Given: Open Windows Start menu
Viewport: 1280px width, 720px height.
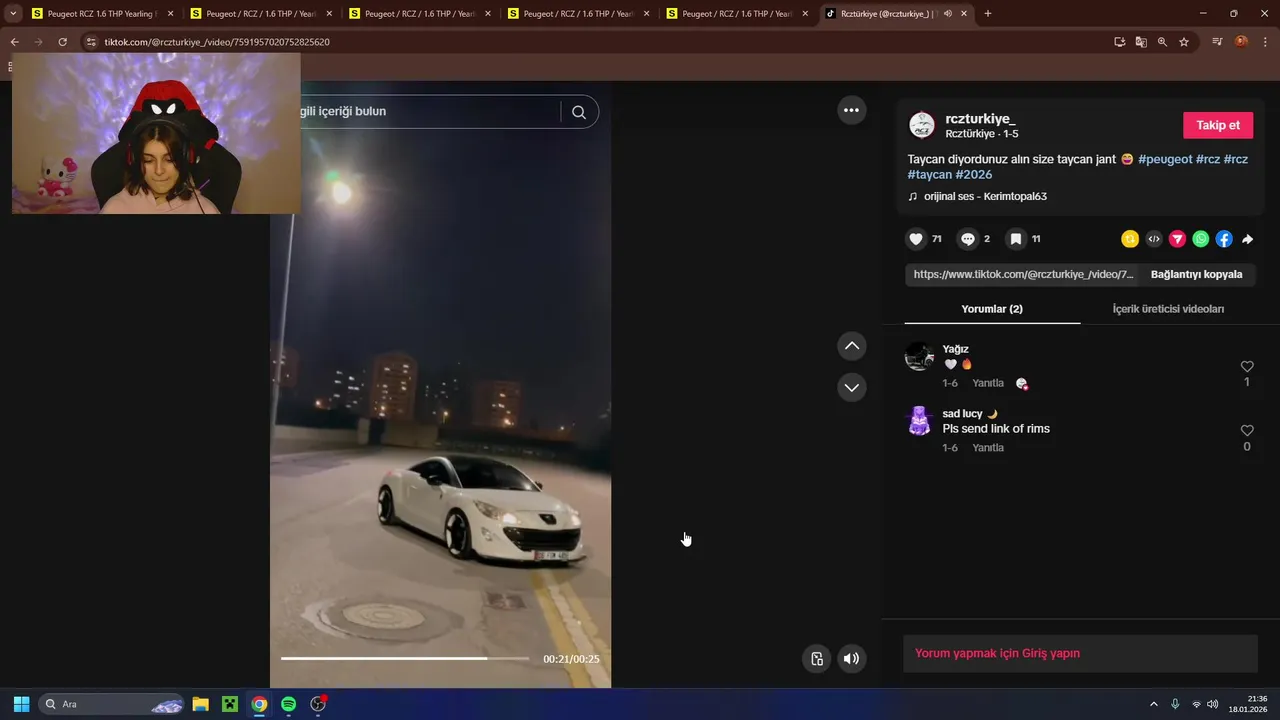Looking at the screenshot, I should click(x=21, y=704).
